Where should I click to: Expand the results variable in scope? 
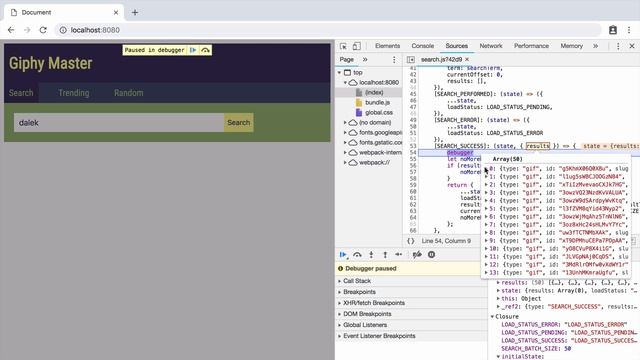498,282
